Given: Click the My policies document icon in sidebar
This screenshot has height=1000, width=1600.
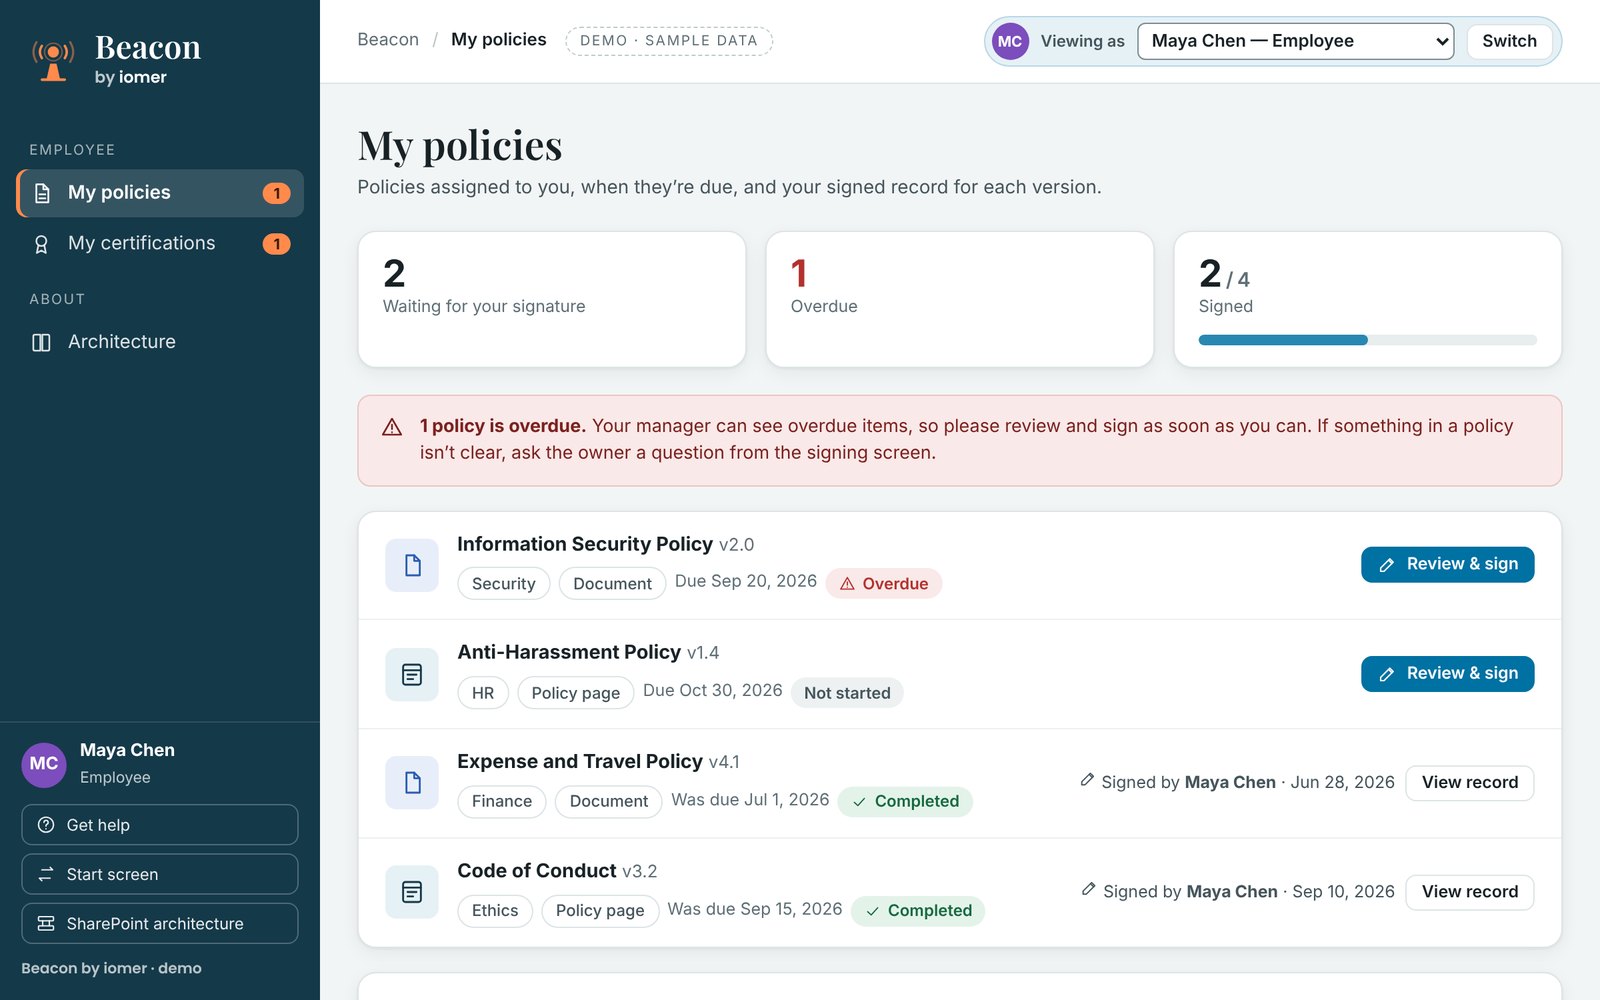Looking at the screenshot, I should click(42, 193).
